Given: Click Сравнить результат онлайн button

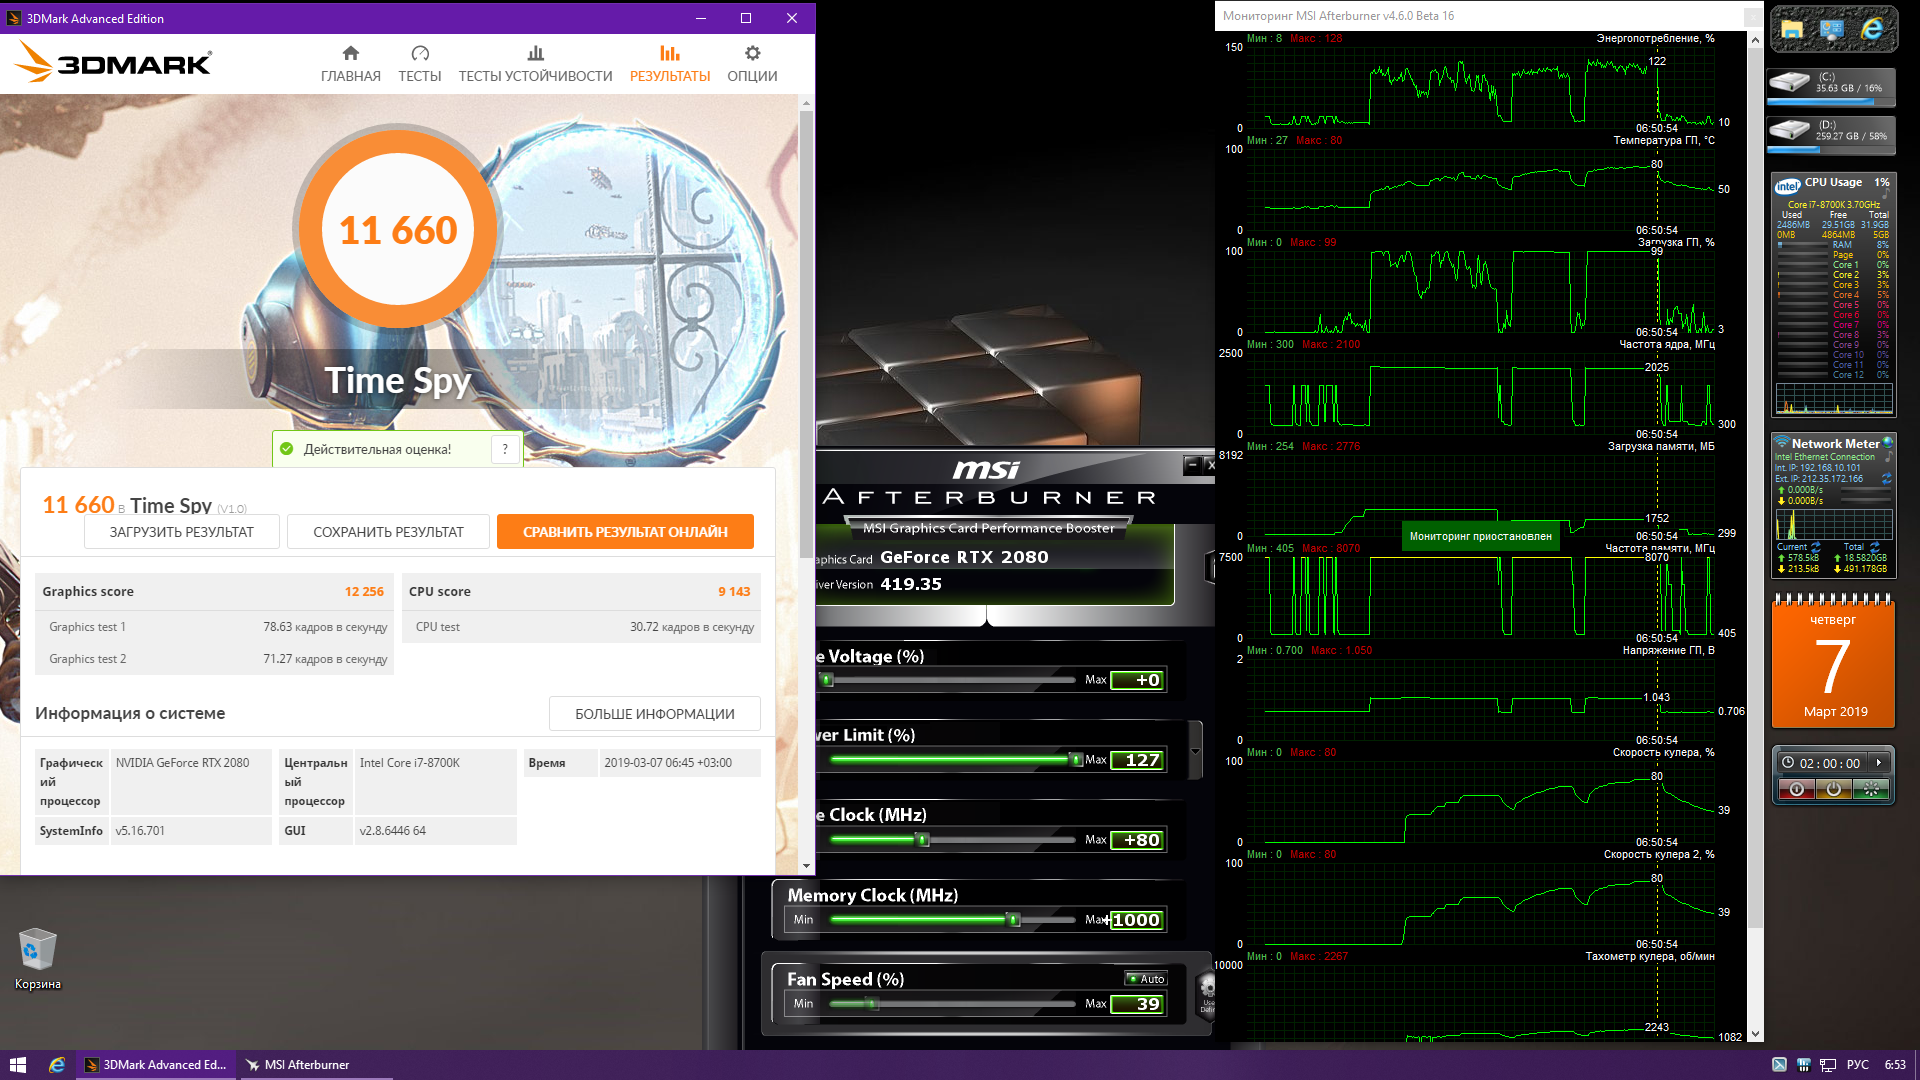Looking at the screenshot, I should (x=625, y=532).
